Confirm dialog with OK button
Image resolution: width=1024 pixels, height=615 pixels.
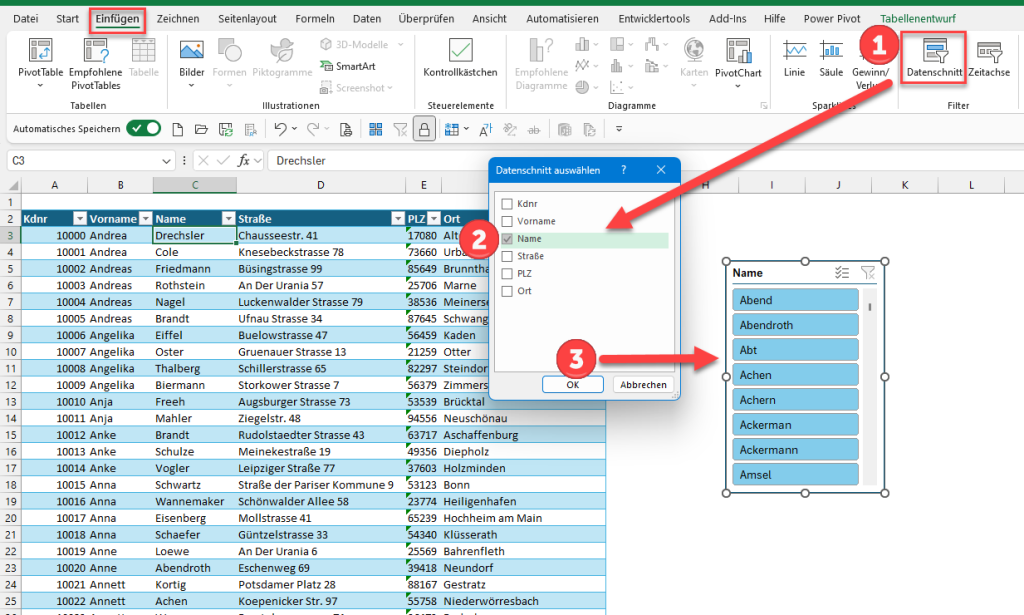(572, 384)
